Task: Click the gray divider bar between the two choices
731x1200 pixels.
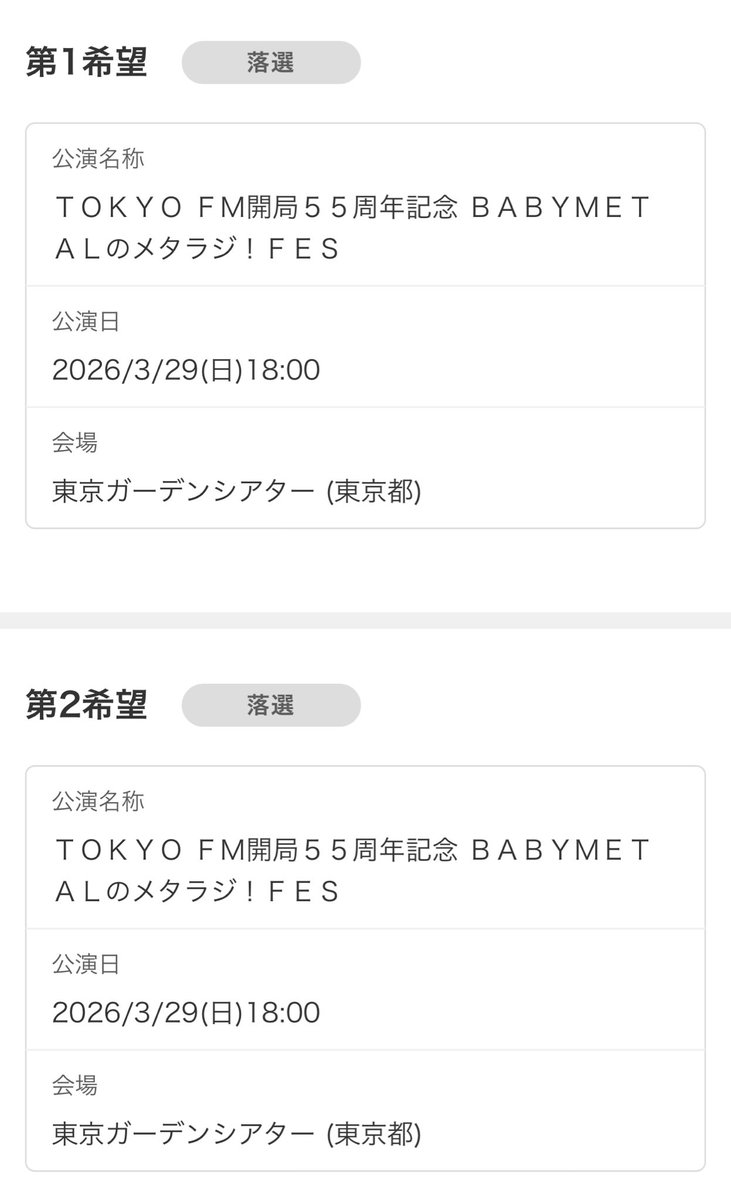Action: [x=365, y=620]
